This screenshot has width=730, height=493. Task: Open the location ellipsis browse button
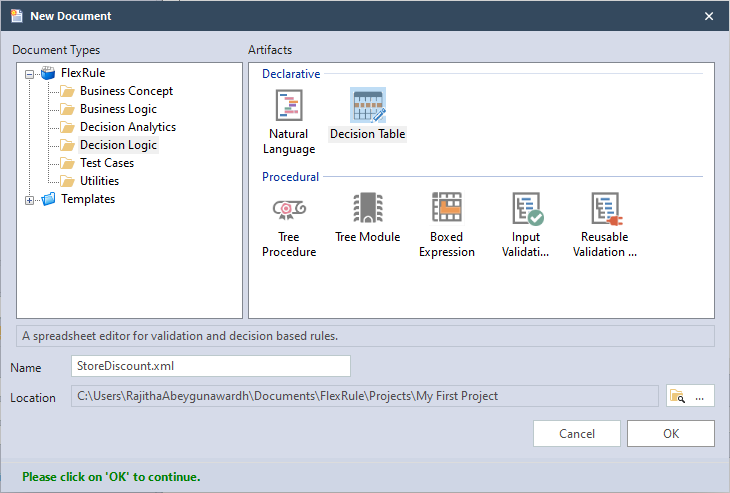point(700,397)
